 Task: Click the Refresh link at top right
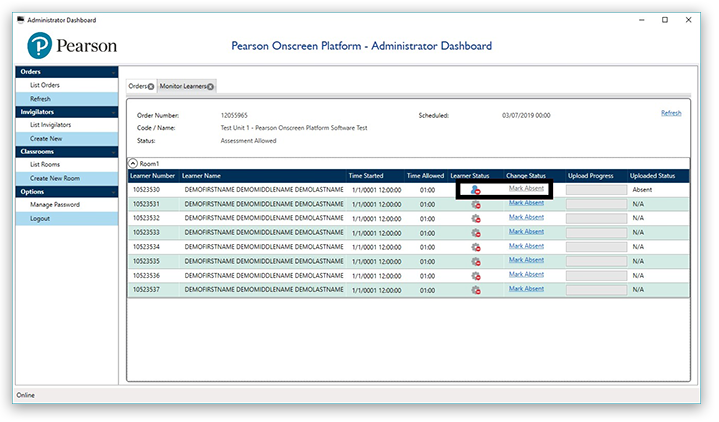click(x=671, y=113)
